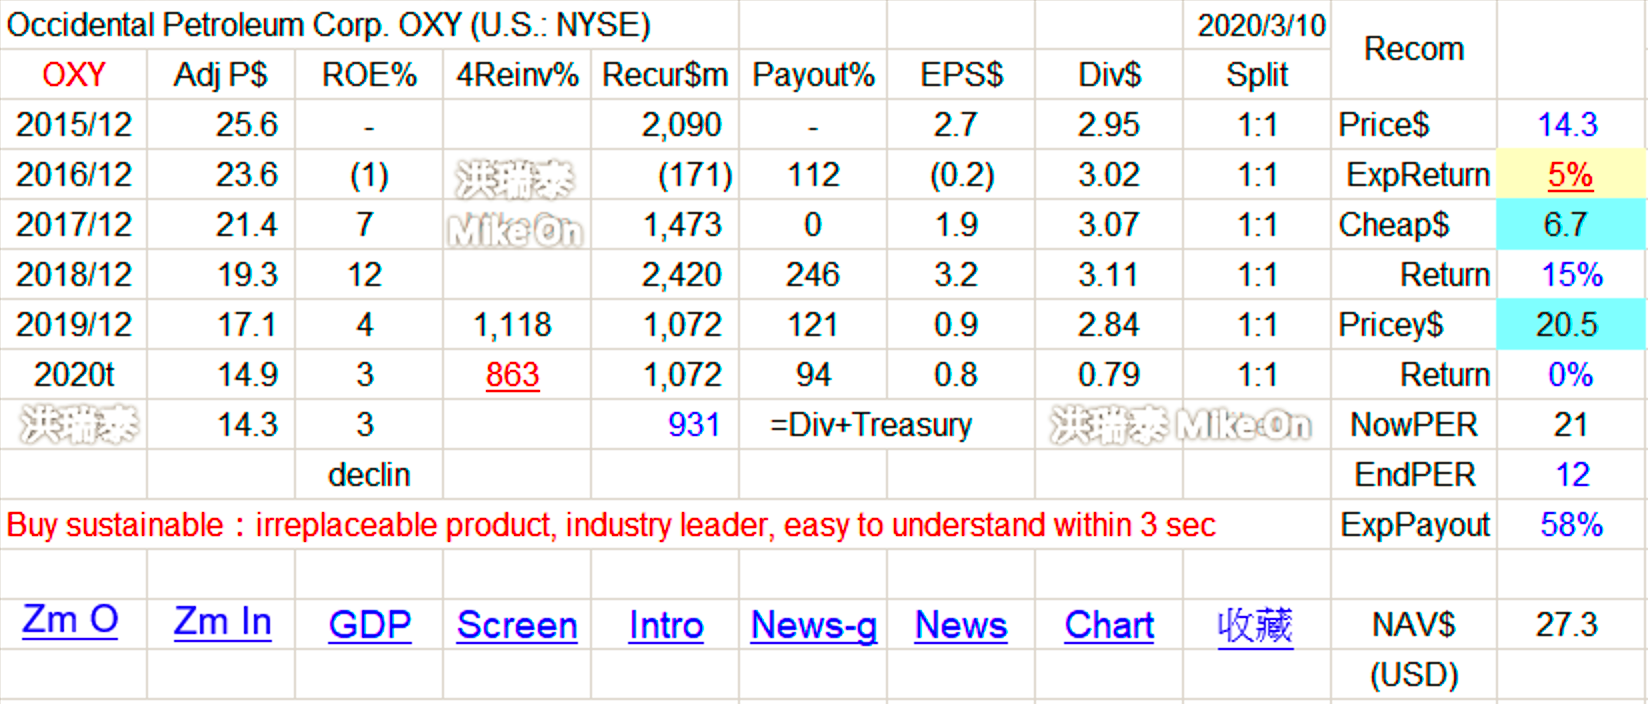Click the NAV$ value 27.3
Image resolution: width=1648 pixels, height=704 pixels.
(1567, 625)
